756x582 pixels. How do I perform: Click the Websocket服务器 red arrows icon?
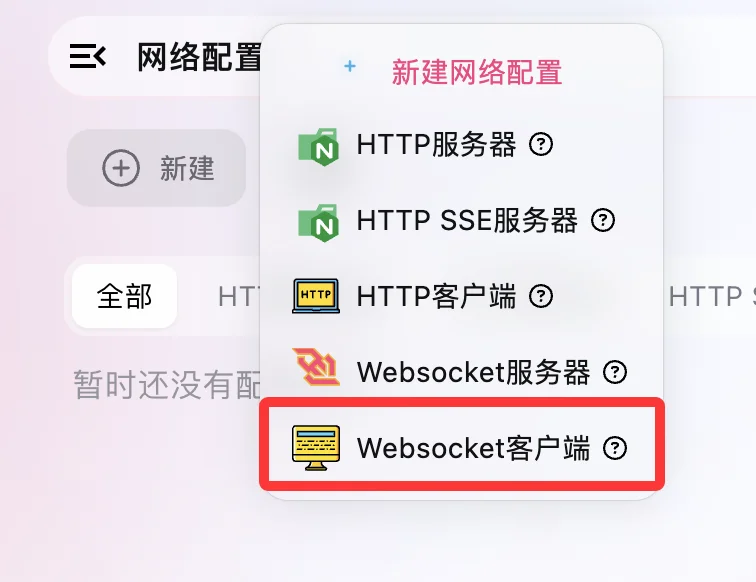tap(316, 367)
